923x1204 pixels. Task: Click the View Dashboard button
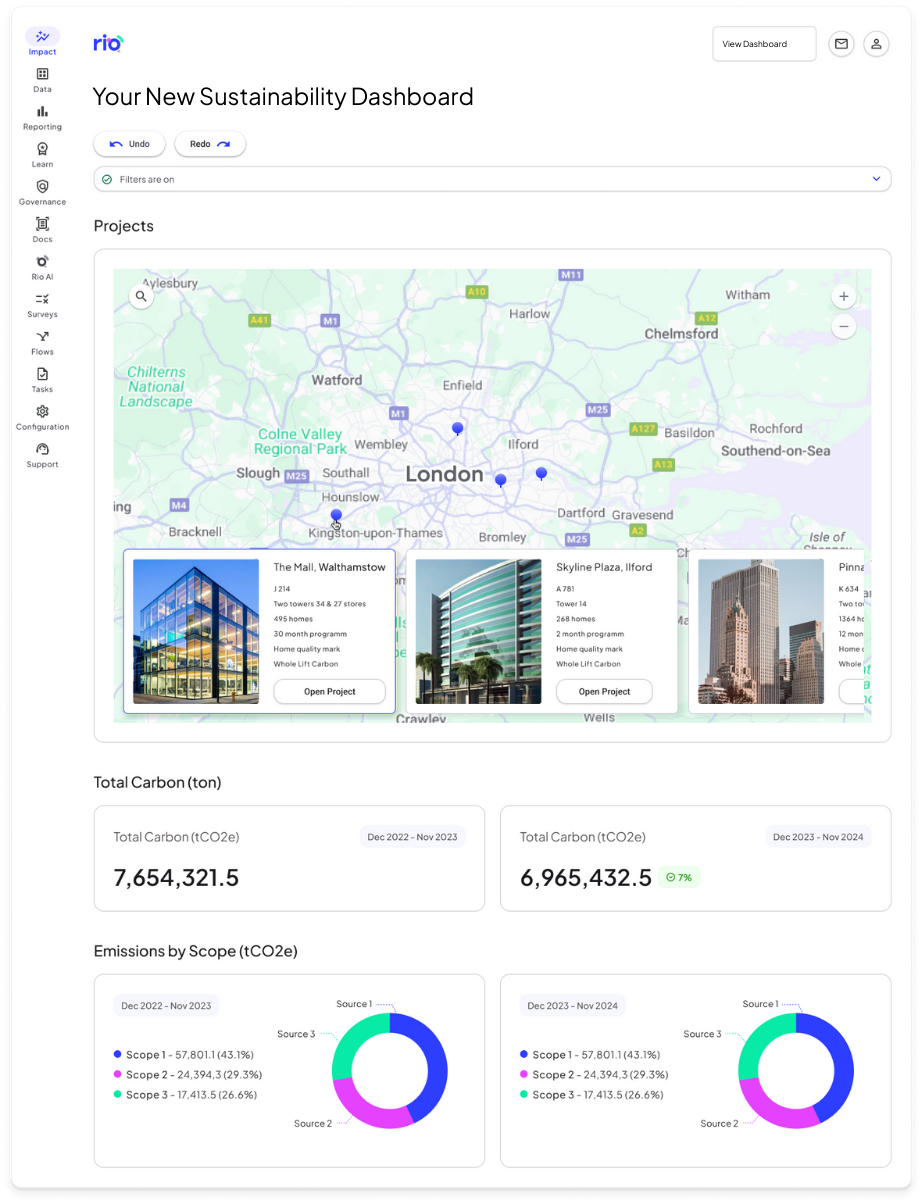[x=764, y=44]
